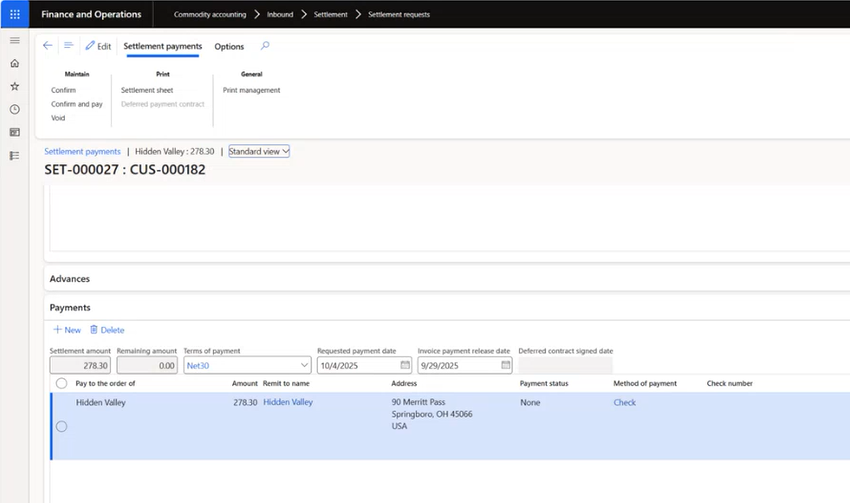Open the Terms of payment dropdown
The width and height of the screenshot is (850, 503).
pos(303,365)
